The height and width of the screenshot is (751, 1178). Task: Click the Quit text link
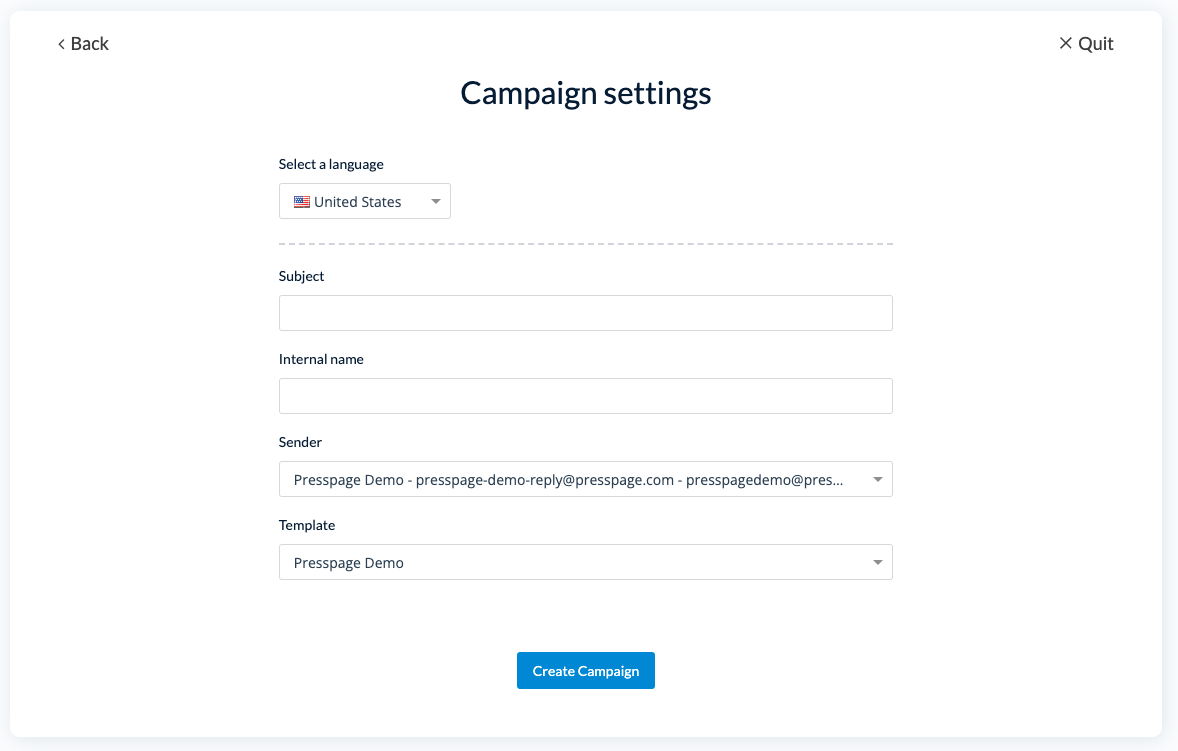click(1096, 44)
